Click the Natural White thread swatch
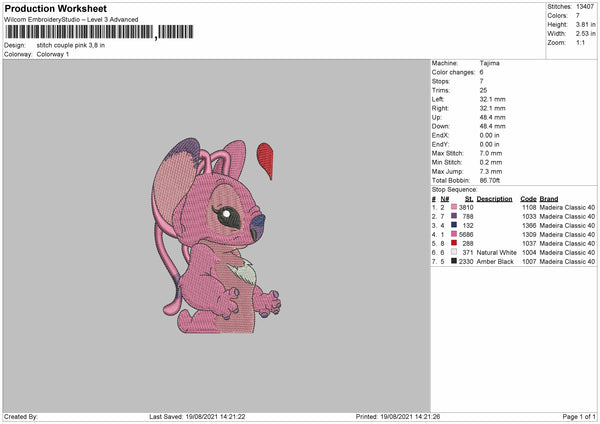Image resolution: width=600 pixels, height=424 pixels. click(x=454, y=252)
